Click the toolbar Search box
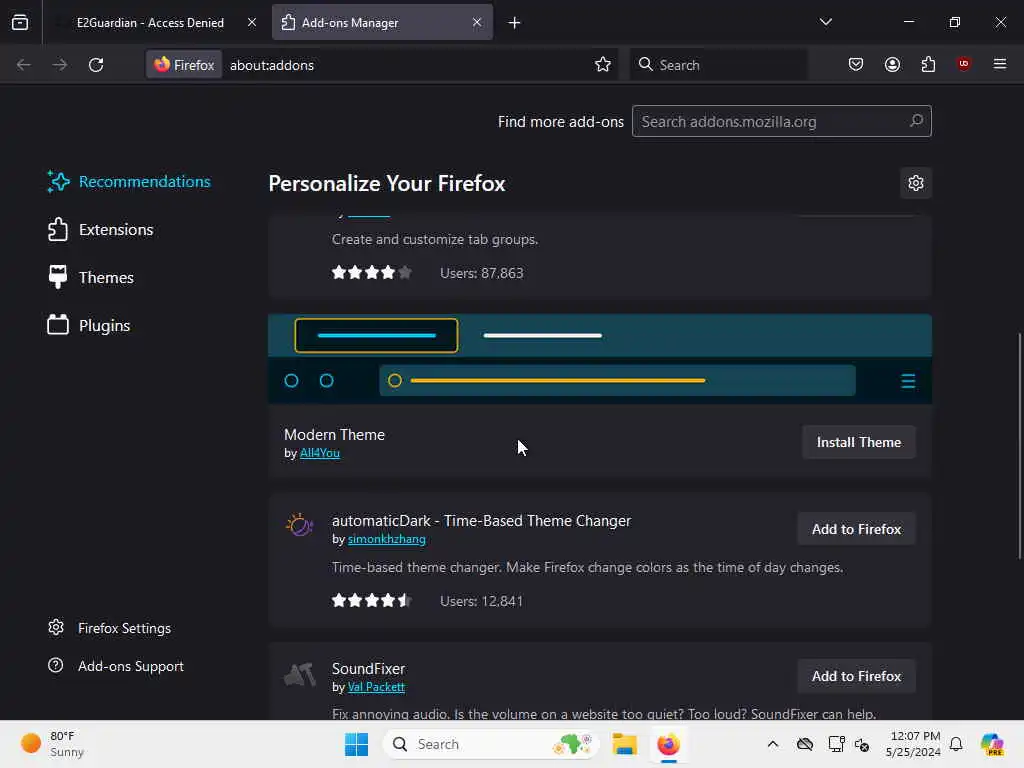The width and height of the screenshot is (1024, 768). pos(718,65)
